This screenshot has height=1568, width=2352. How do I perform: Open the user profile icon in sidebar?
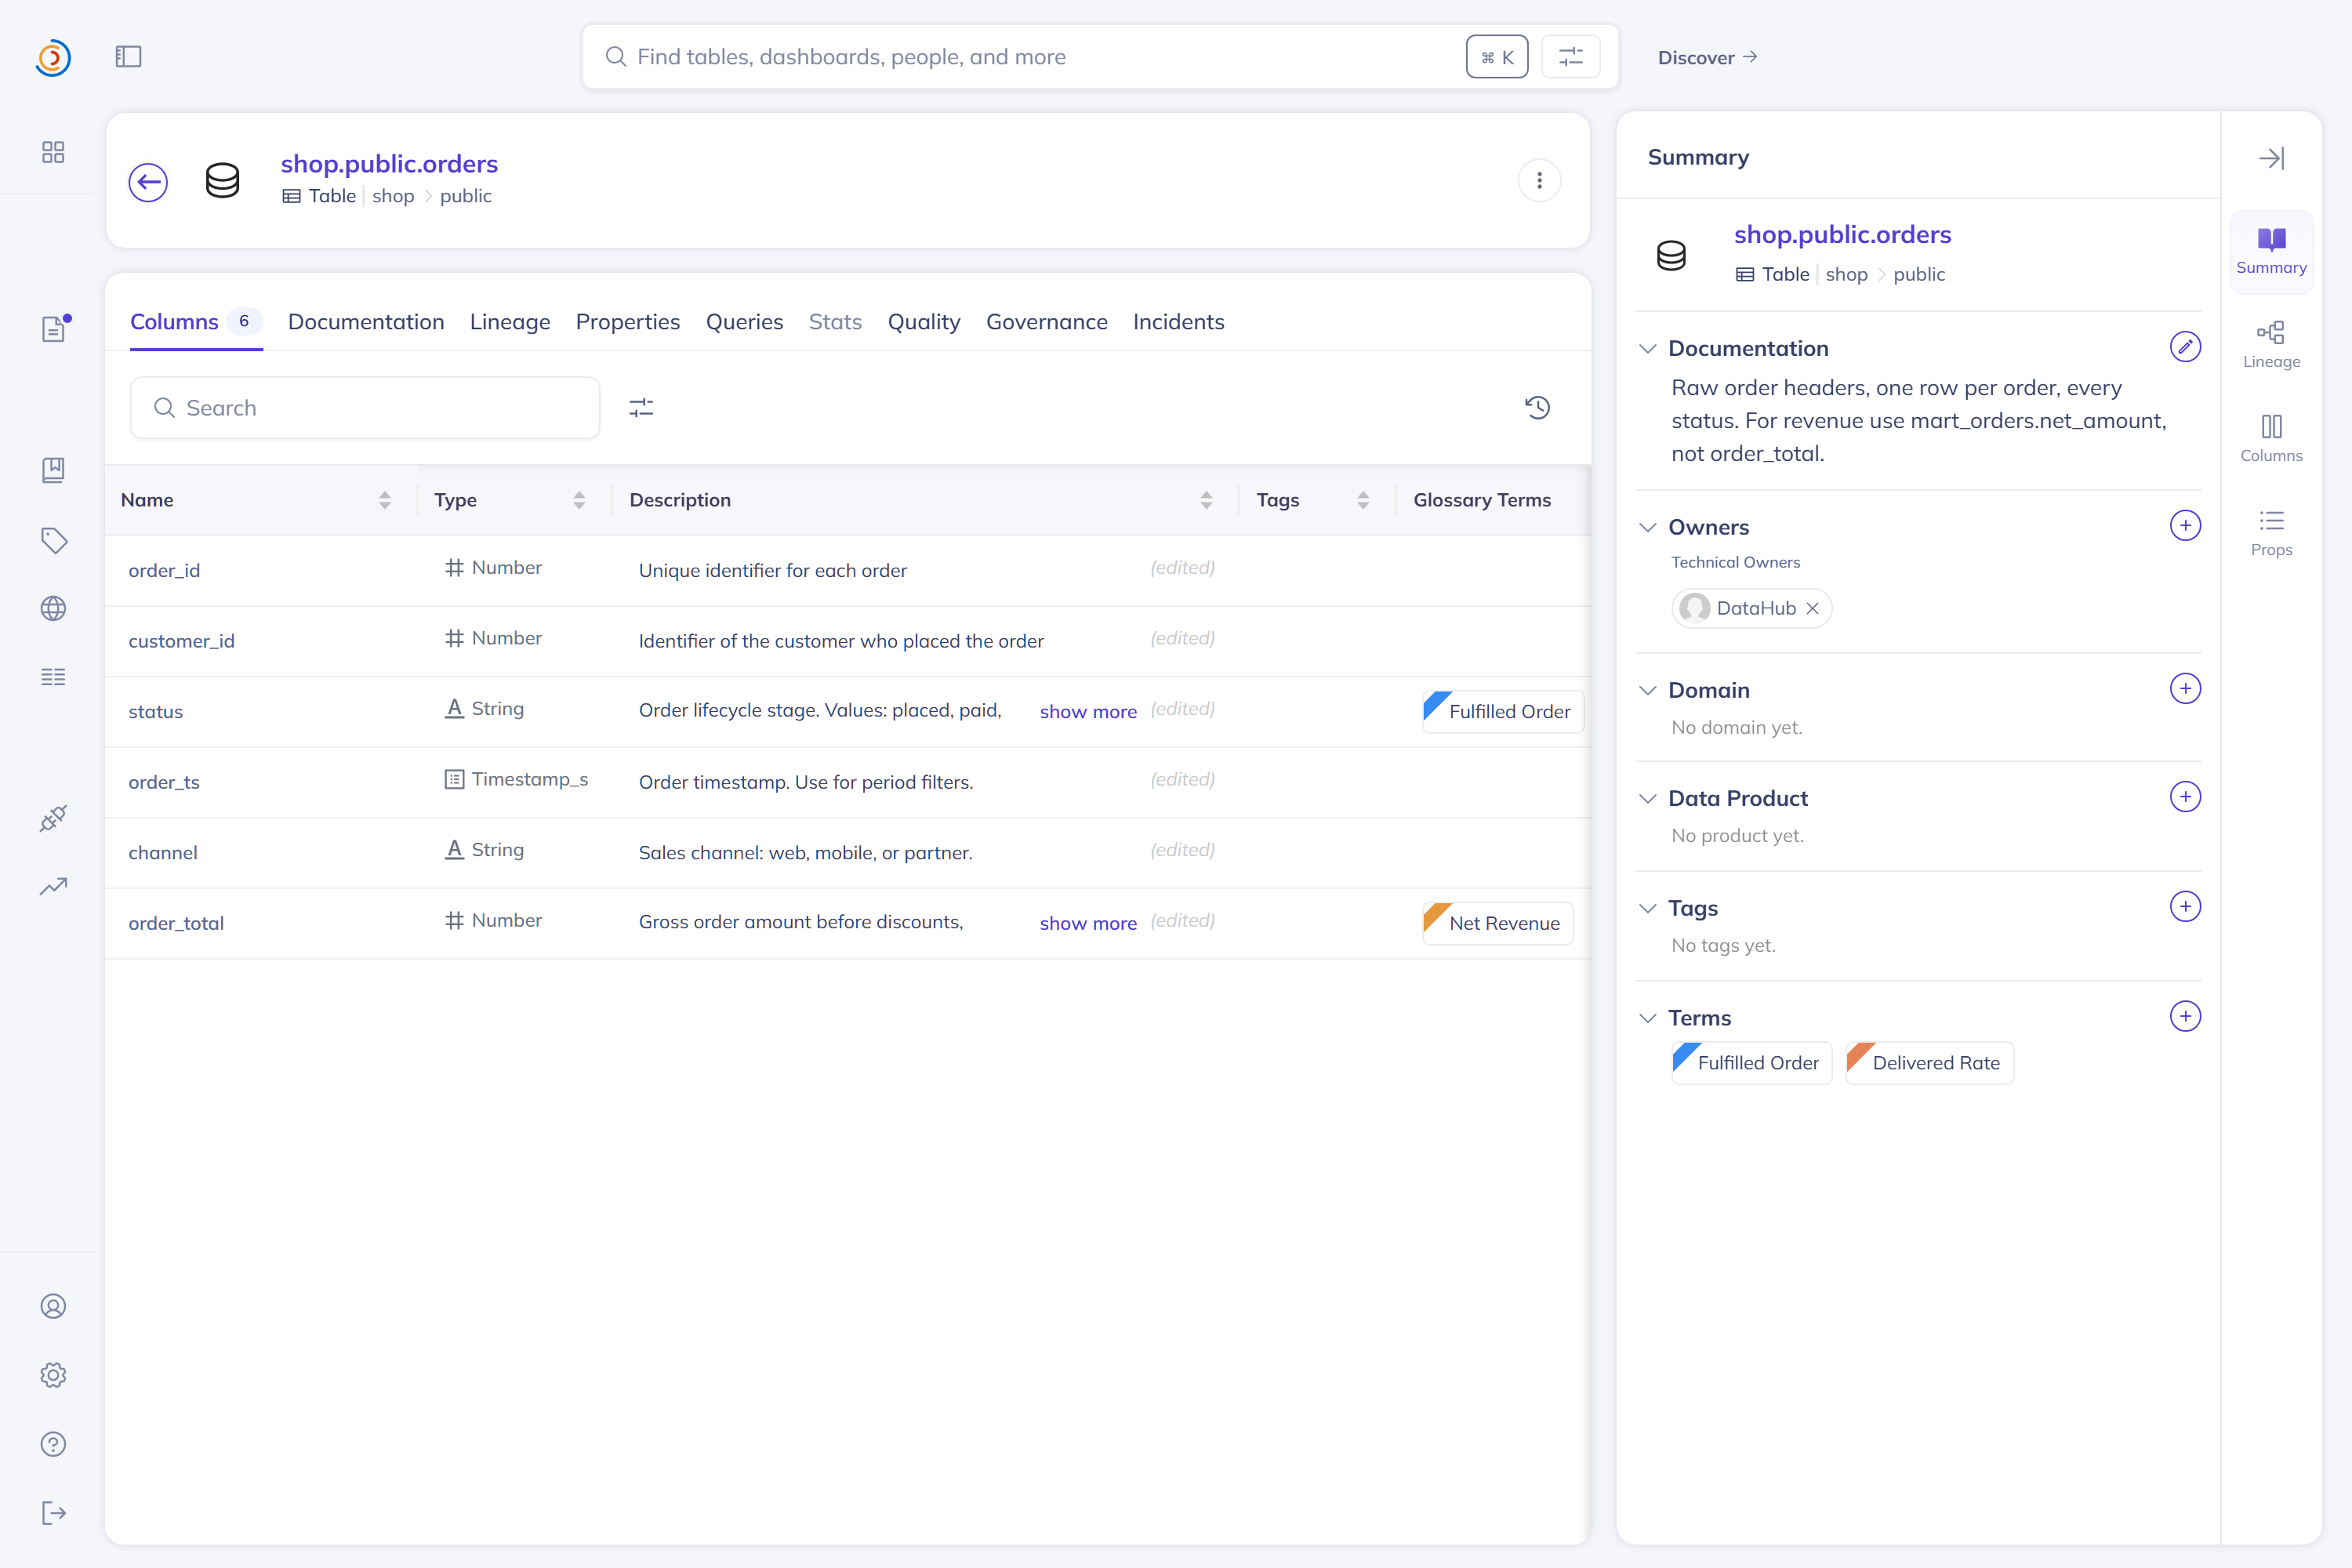click(x=53, y=1306)
